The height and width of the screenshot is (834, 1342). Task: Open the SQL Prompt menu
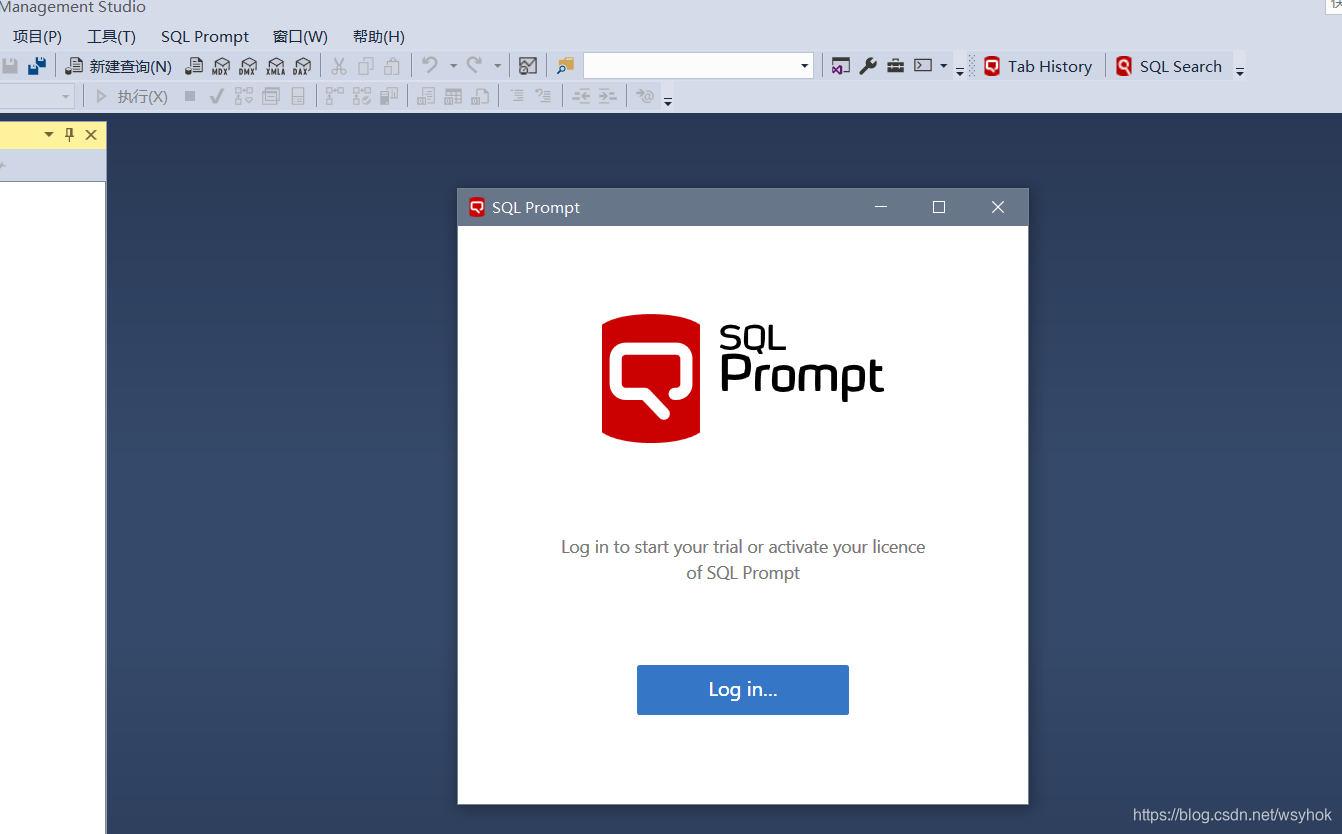point(204,36)
